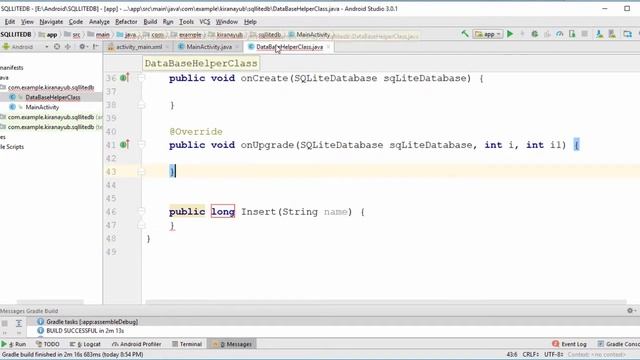The width and height of the screenshot is (640, 360).
Task: Open the Analyze menu
Action: (x=99, y=22)
